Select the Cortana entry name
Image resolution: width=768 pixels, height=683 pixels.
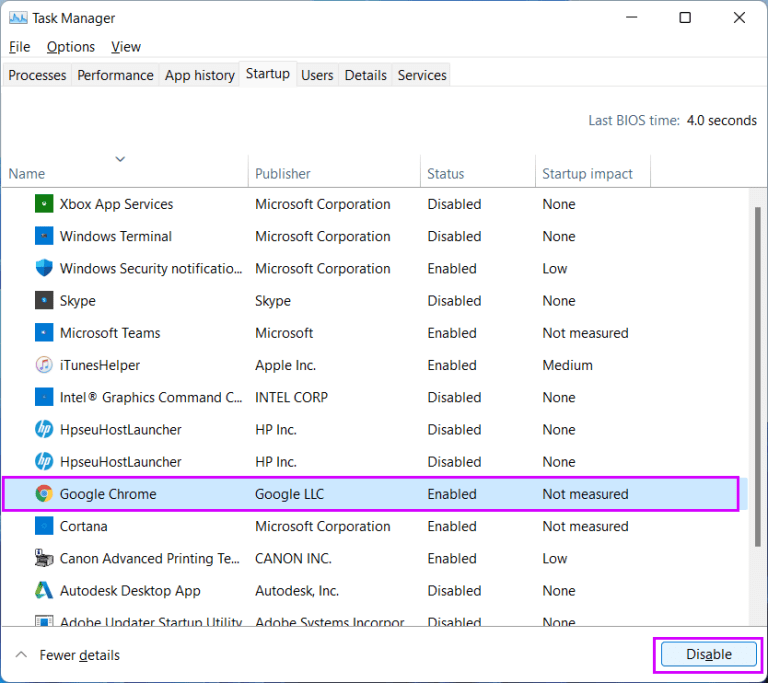83,526
